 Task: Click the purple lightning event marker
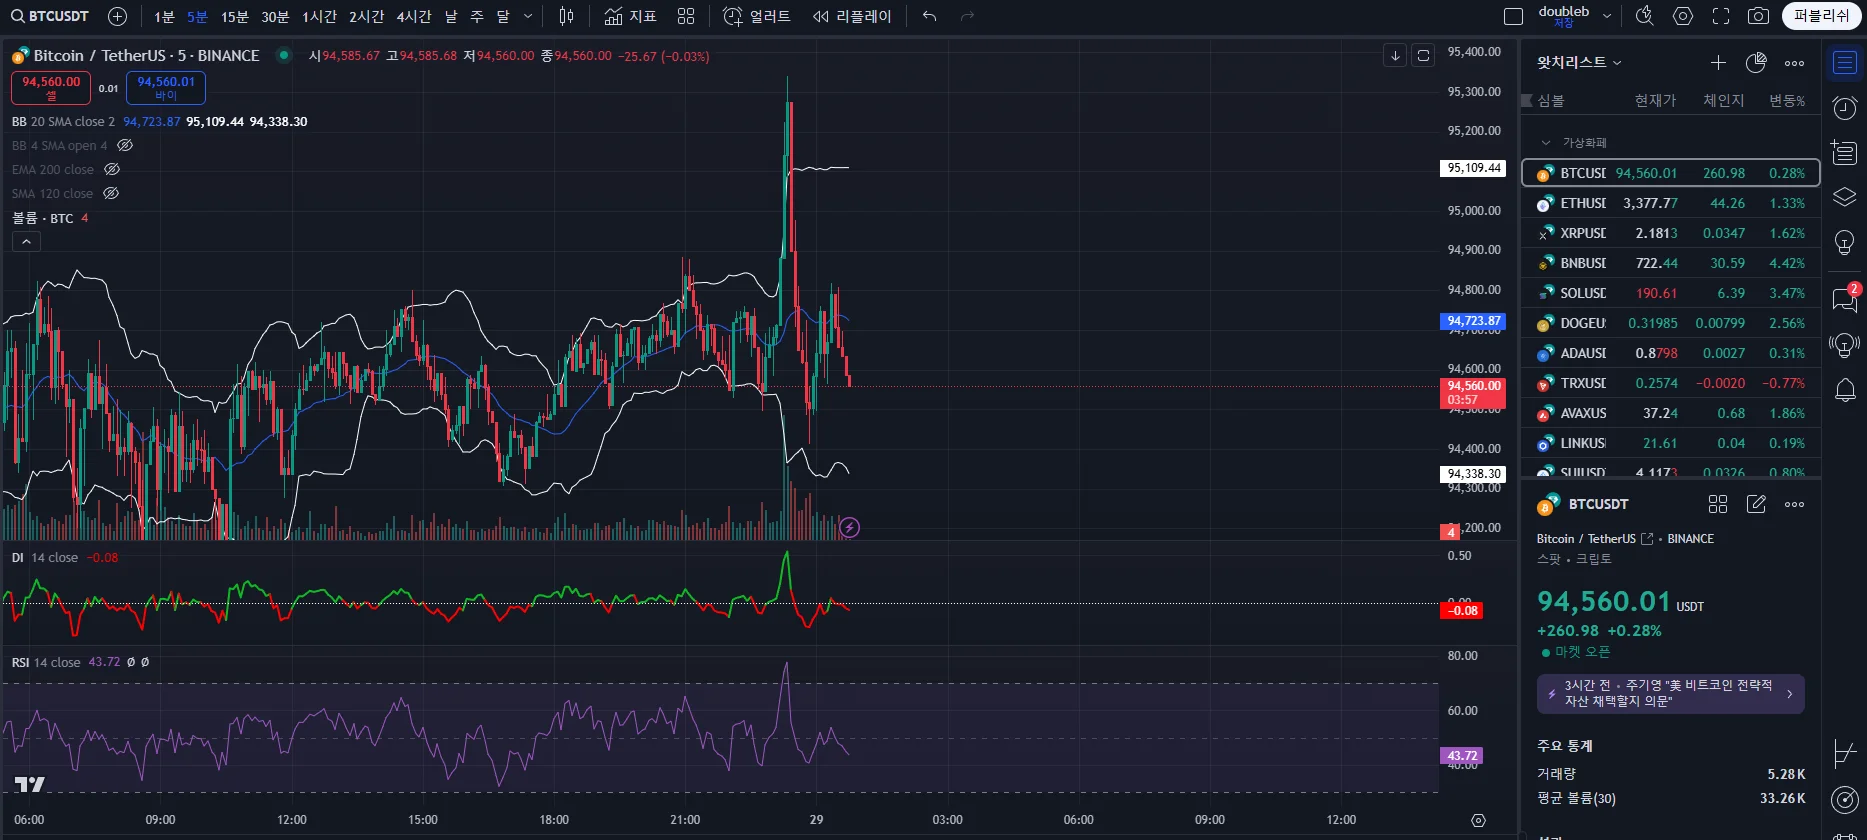click(849, 527)
